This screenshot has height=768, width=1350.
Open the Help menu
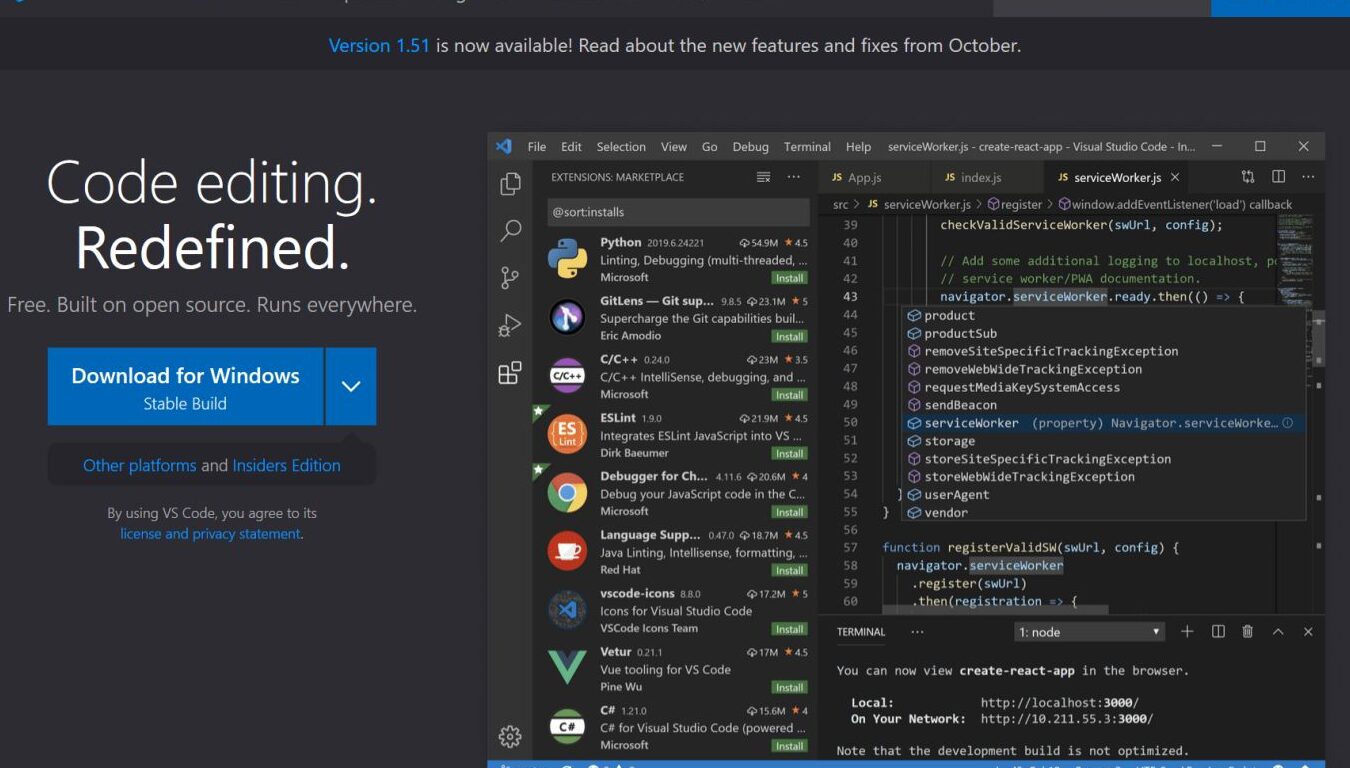coord(858,147)
